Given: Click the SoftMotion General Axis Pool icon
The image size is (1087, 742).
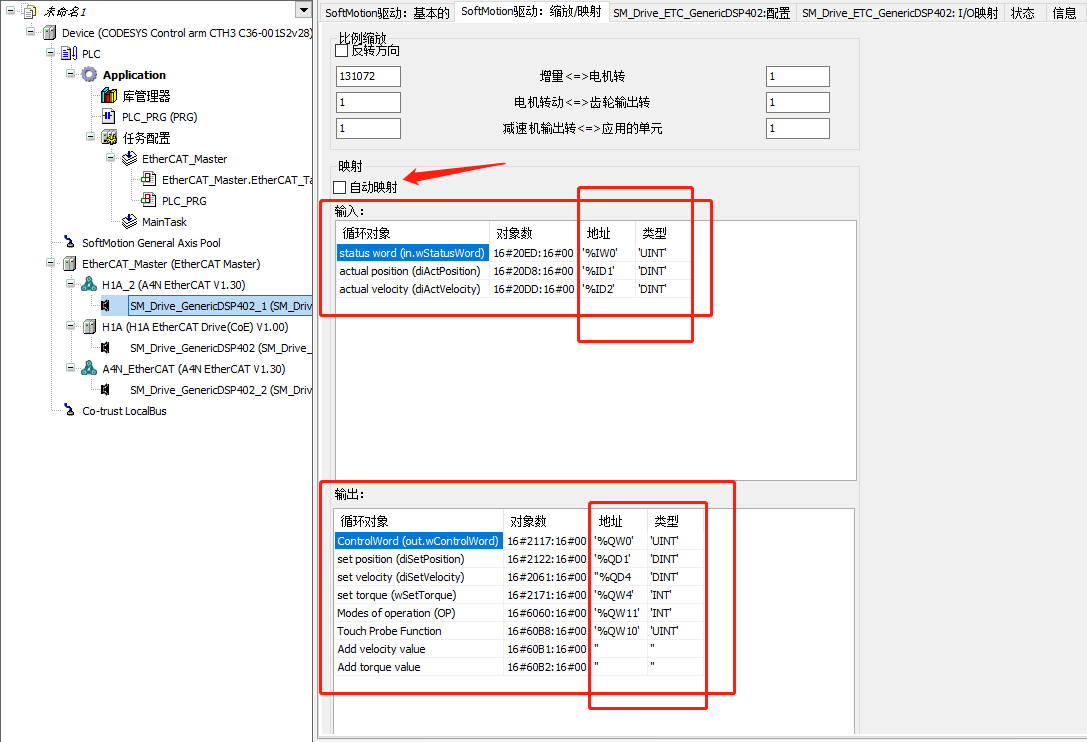Looking at the screenshot, I should [x=69, y=242].
